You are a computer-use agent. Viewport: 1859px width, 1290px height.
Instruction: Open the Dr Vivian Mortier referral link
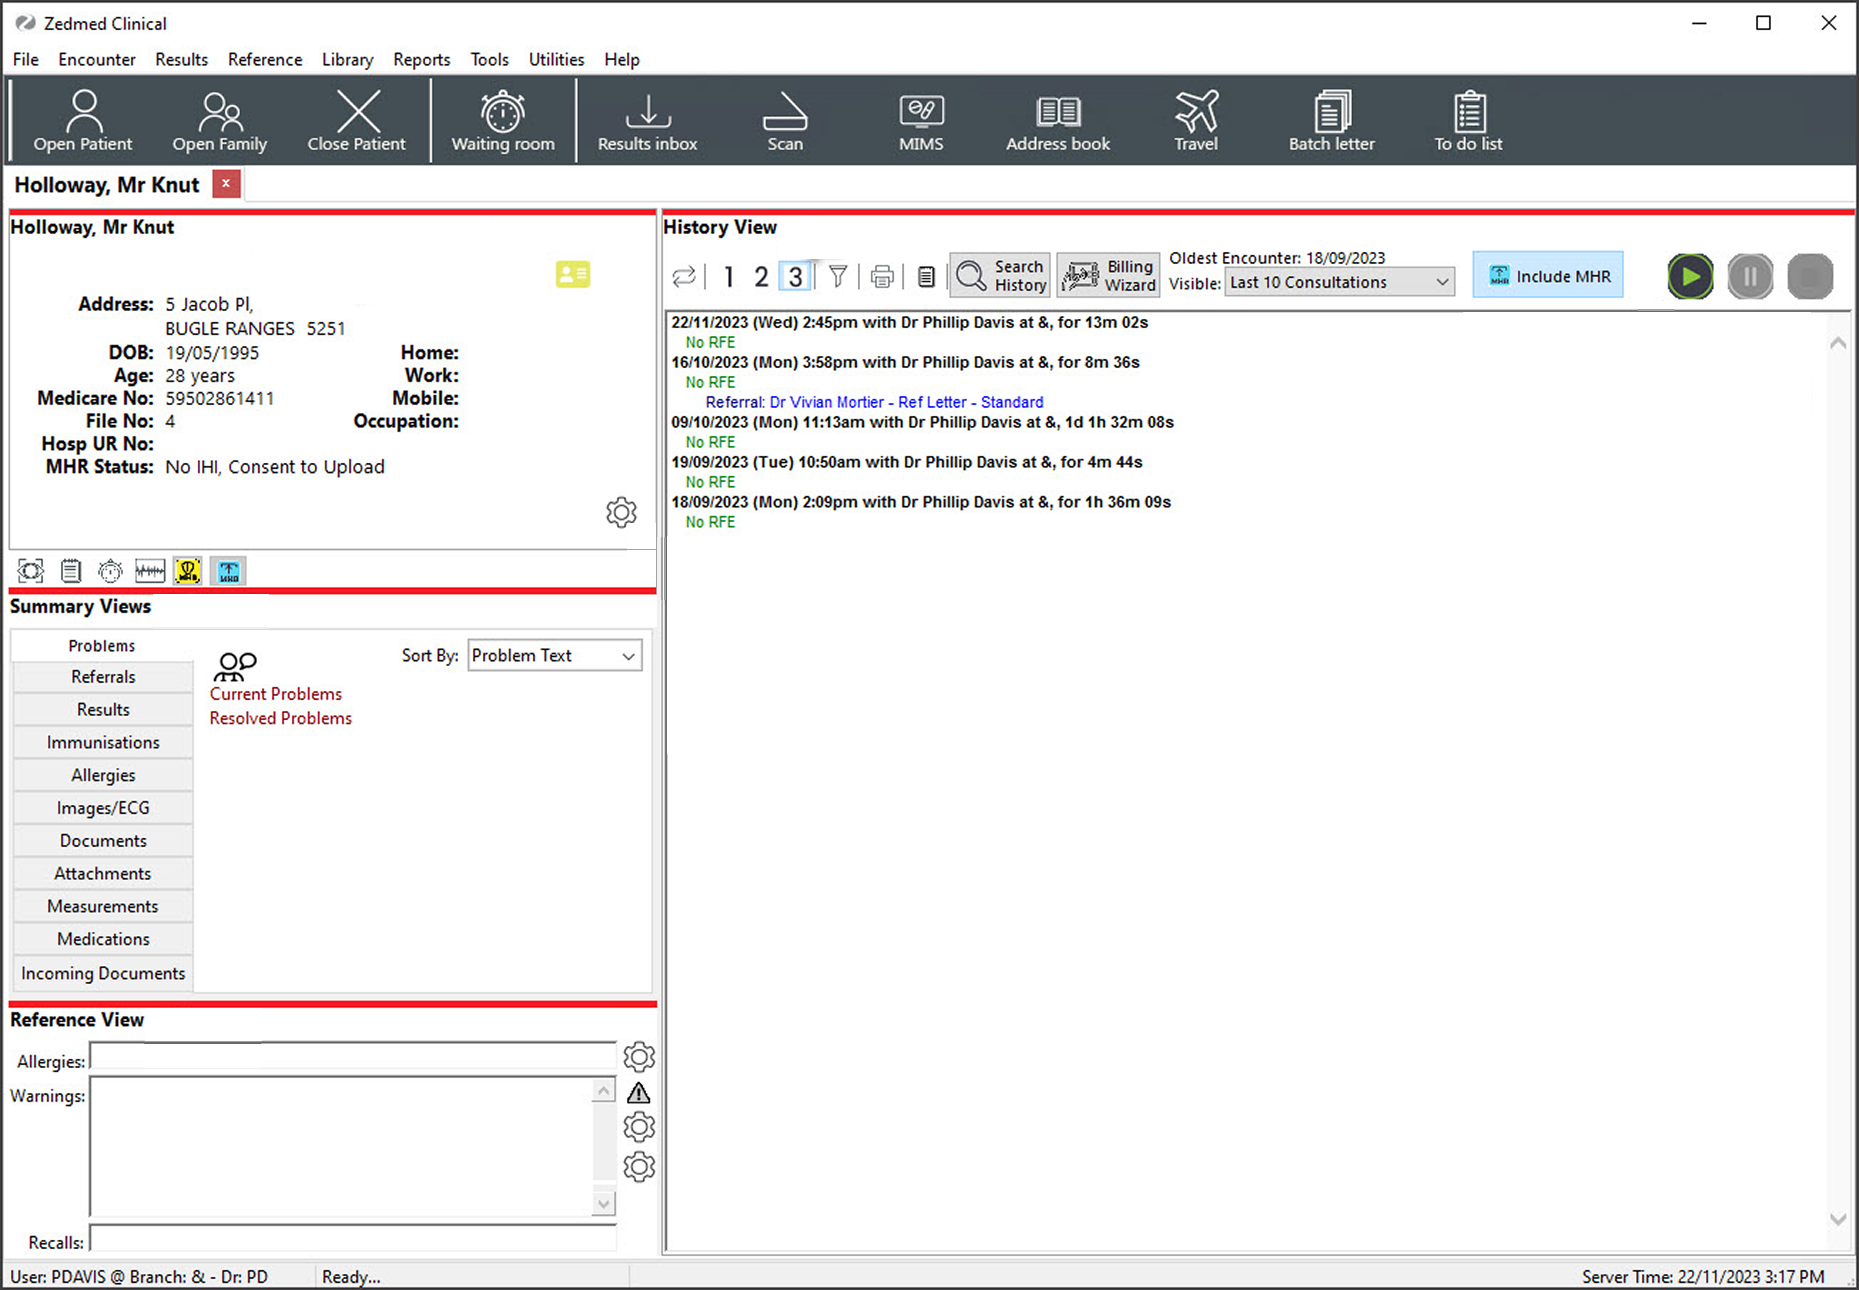coord(874,402)
